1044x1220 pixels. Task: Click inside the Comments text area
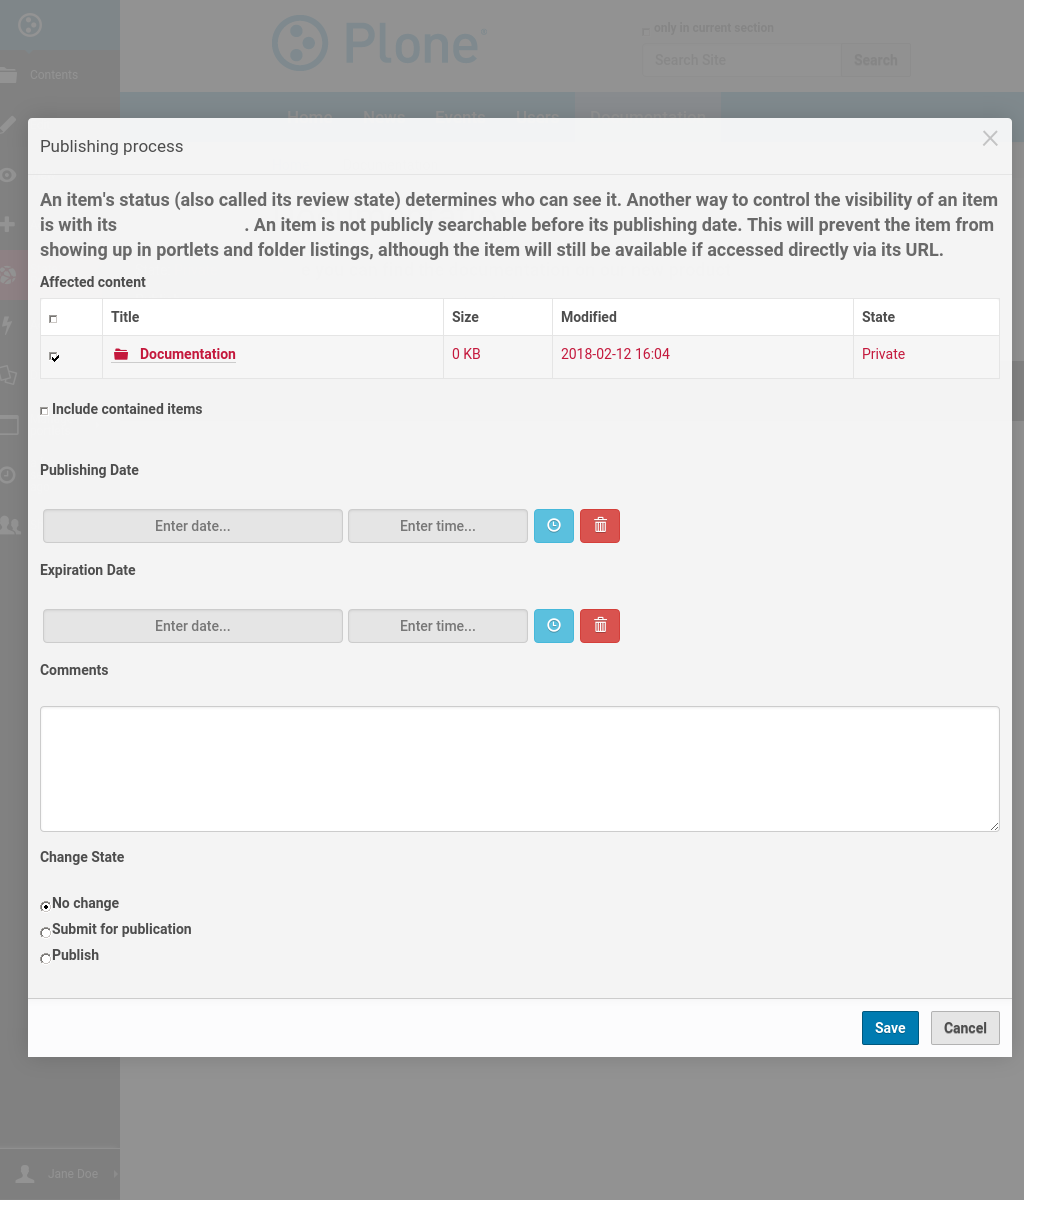pos(519,768)
